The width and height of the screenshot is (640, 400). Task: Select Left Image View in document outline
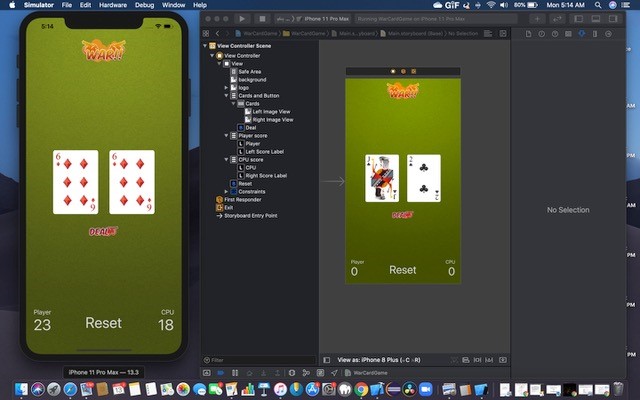pyautogui.click(x=272, y=111)
